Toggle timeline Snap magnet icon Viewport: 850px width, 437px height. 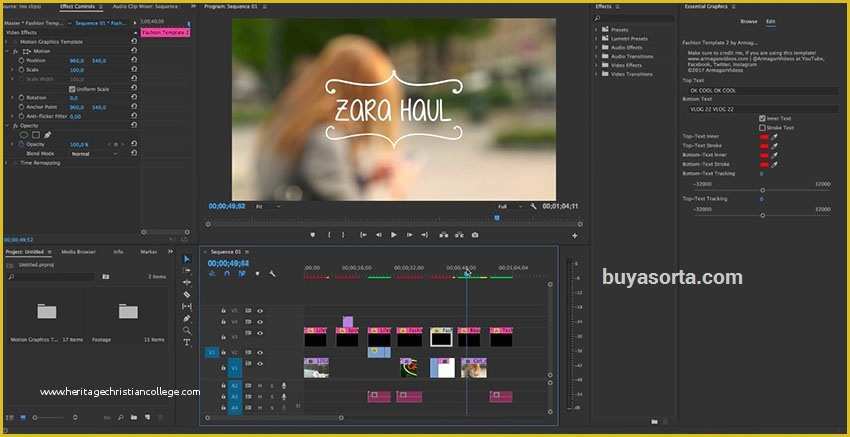point(227,274)
